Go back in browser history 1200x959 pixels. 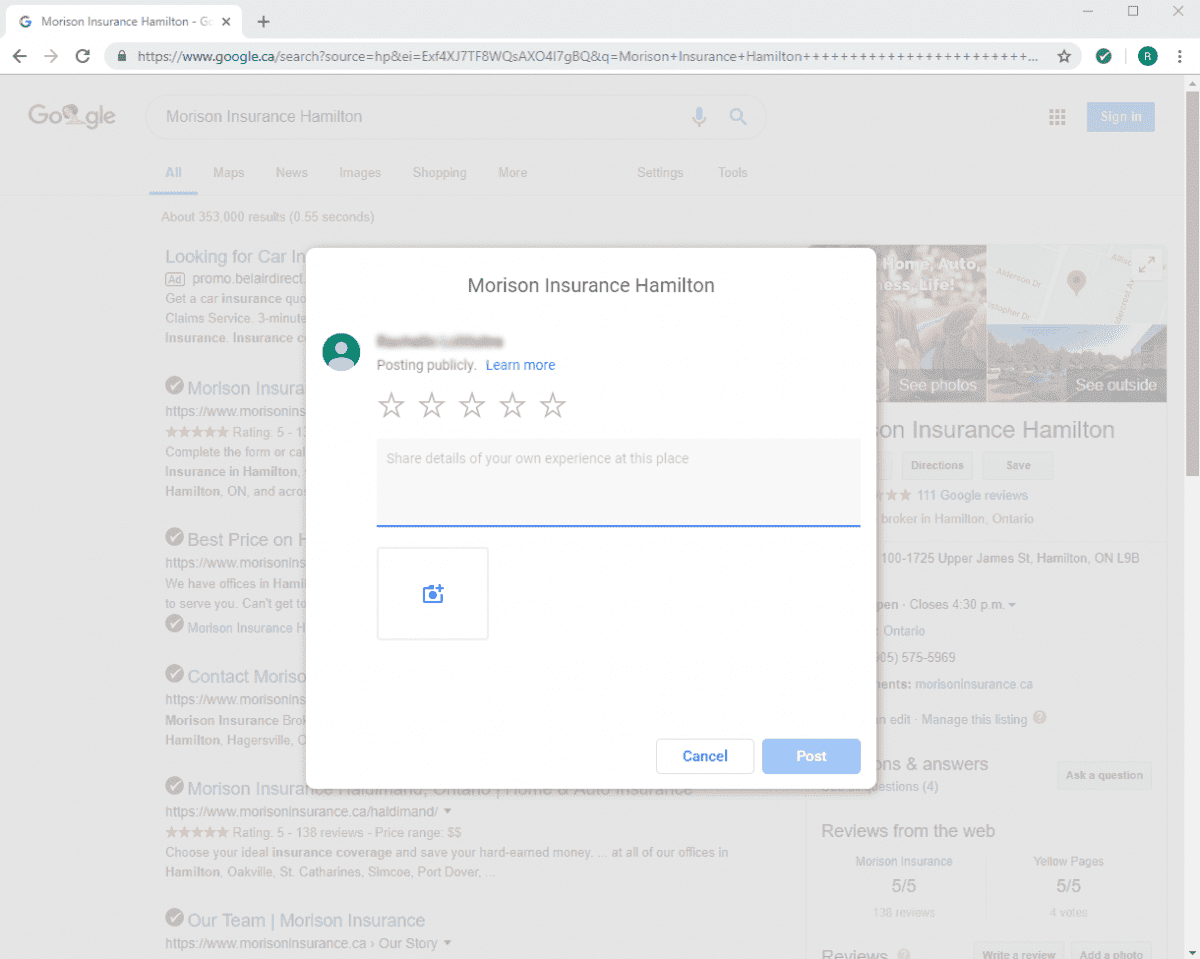[20, 57]
